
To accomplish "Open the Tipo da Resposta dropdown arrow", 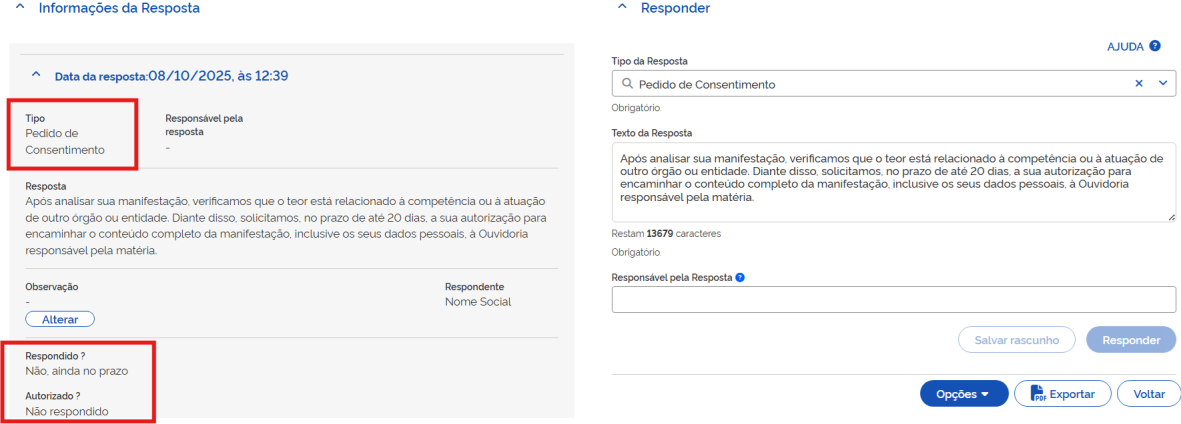I will click(x=1162, y=84).
